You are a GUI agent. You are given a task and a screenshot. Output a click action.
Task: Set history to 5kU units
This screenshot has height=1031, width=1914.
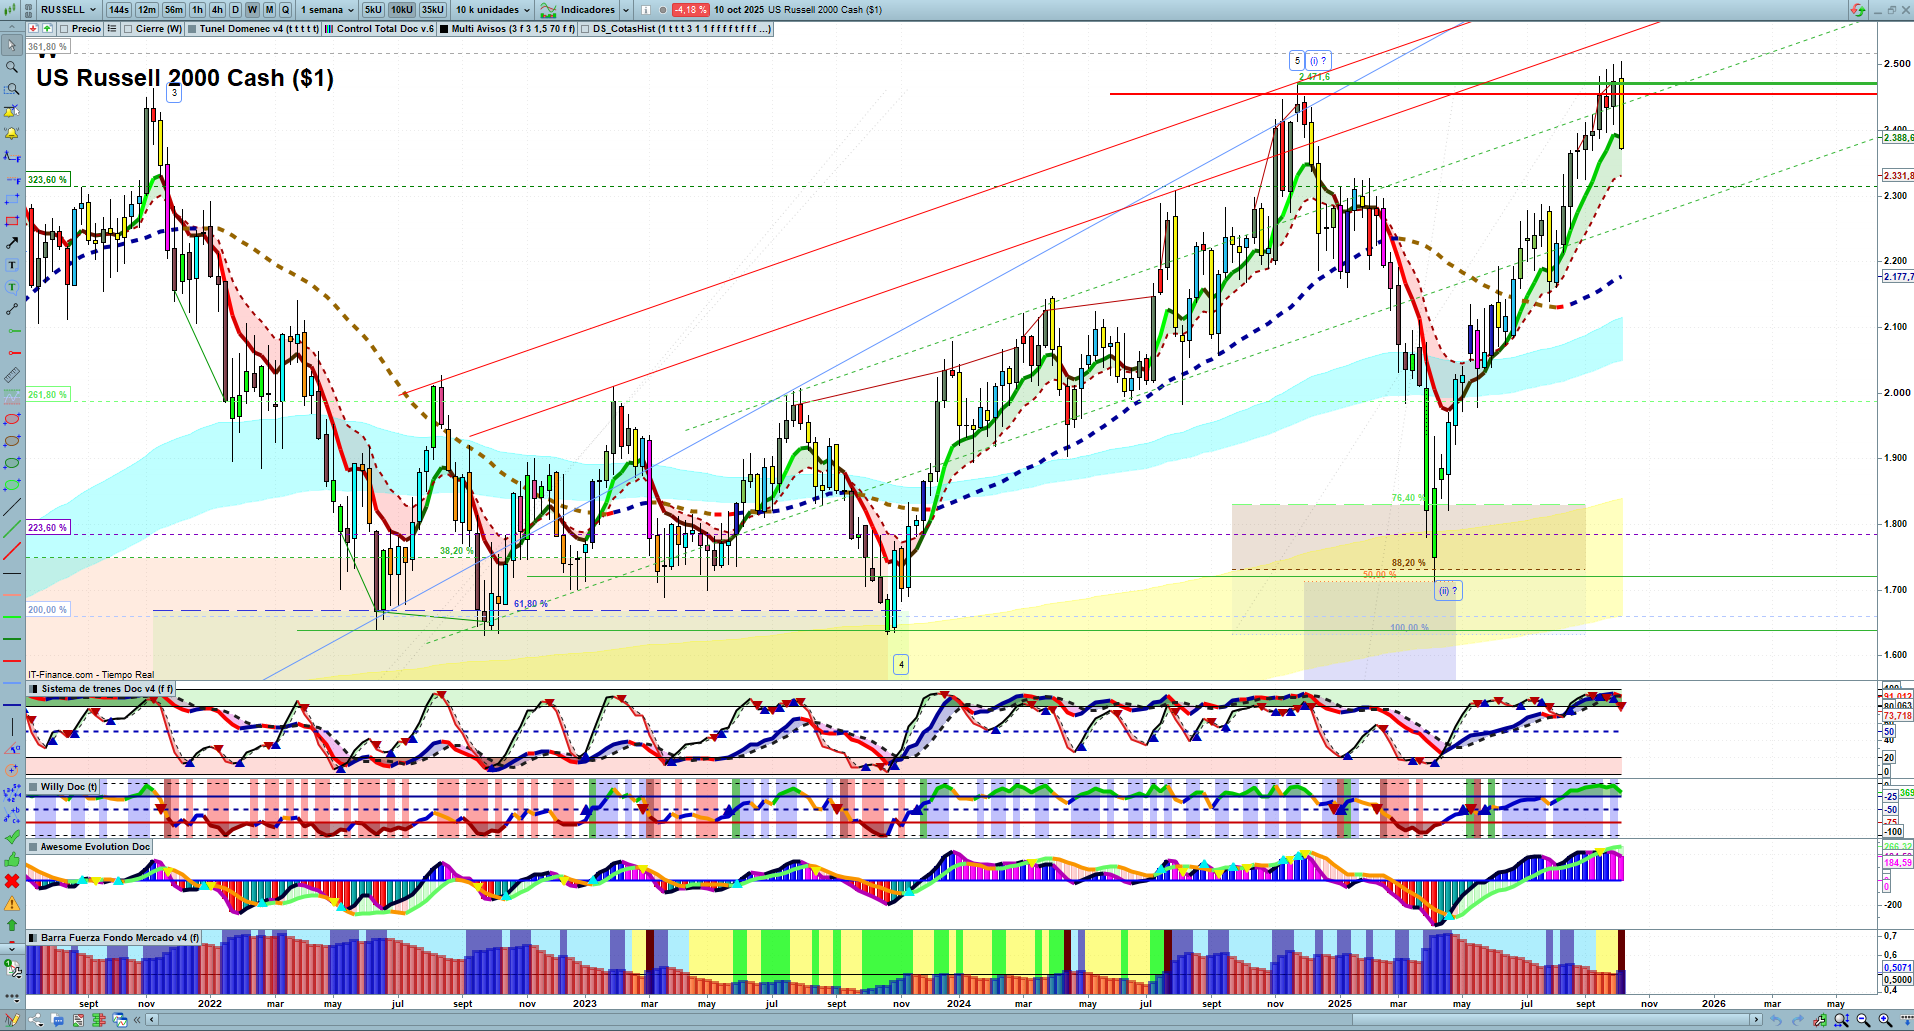(373, 10)
